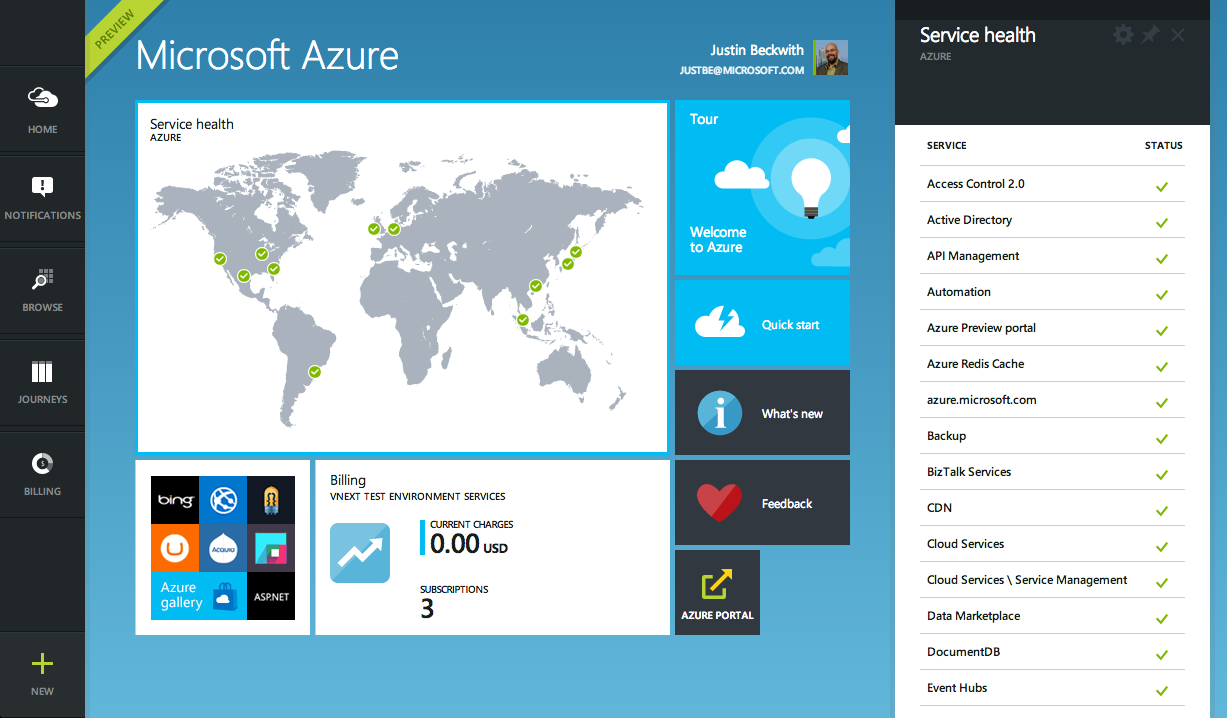This screenshot has width=1227, height=718.
Task: Select the ASP.NET gallery tile
Action: 271,595
